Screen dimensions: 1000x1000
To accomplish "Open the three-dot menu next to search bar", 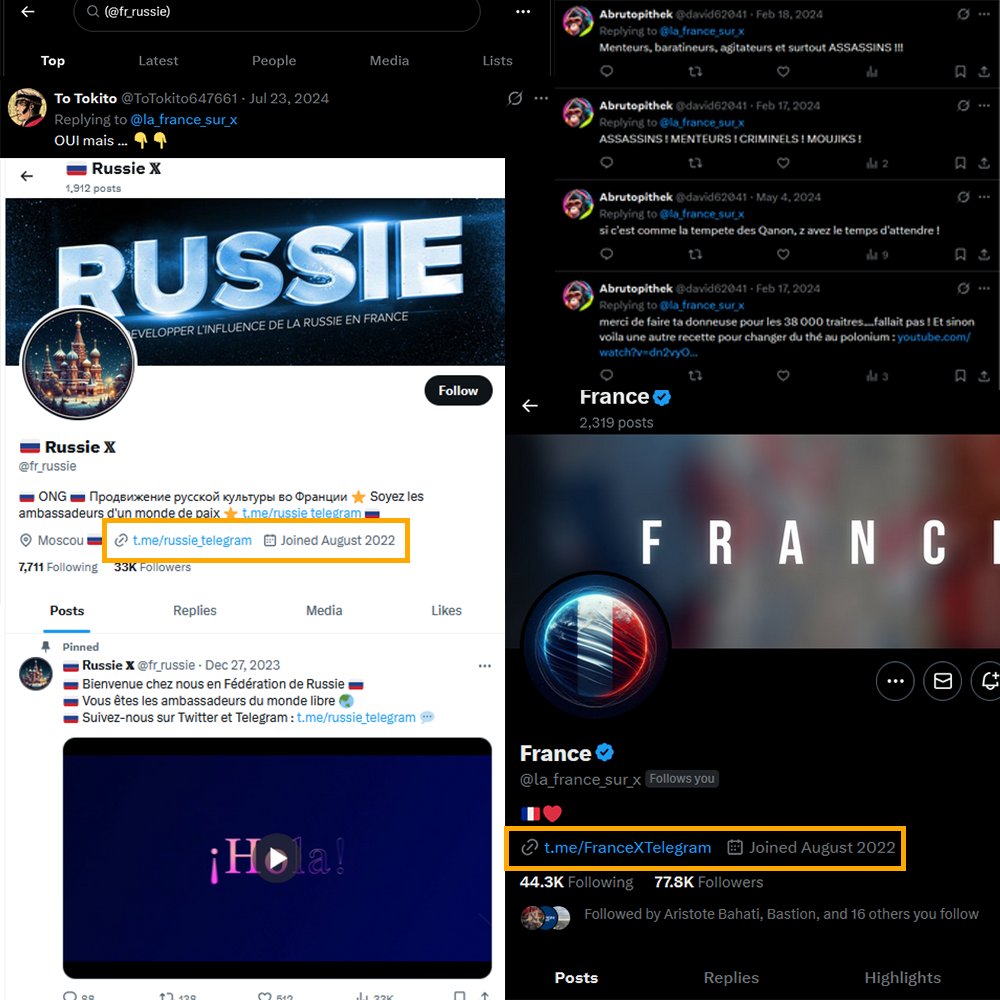I will pyautogui.click(x=523, y=11).
